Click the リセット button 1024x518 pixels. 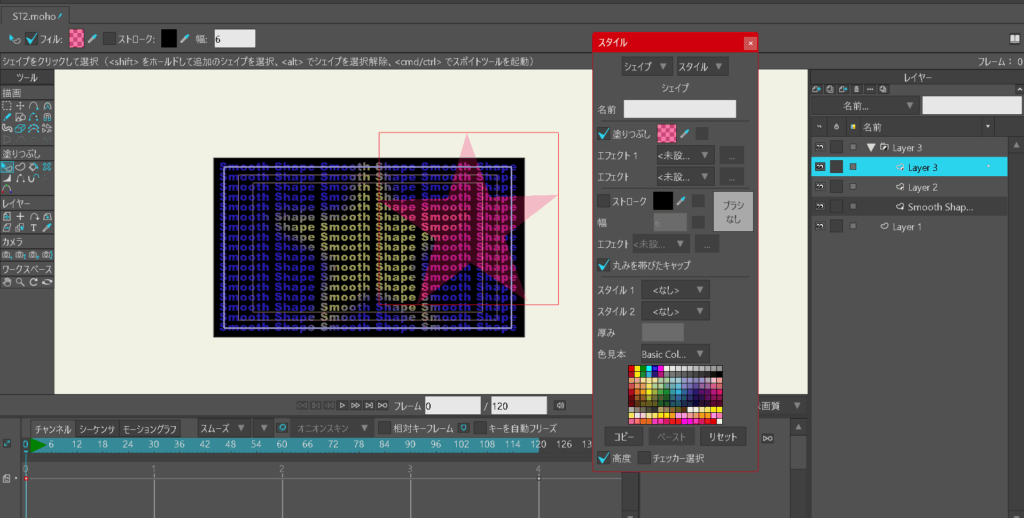click(722, 437)
